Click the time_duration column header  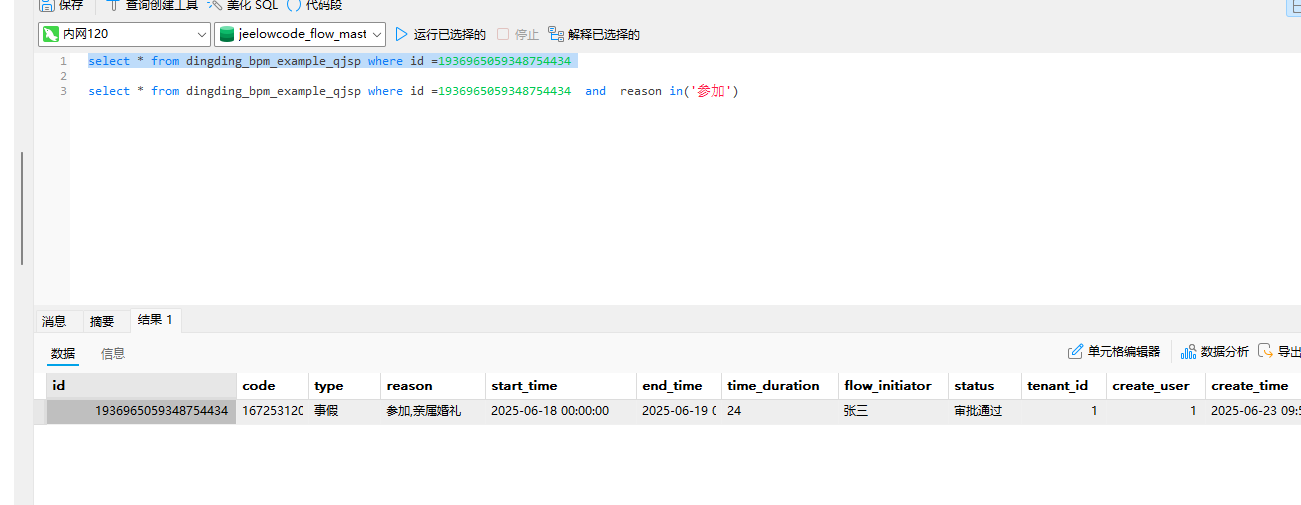pos(779,385)
